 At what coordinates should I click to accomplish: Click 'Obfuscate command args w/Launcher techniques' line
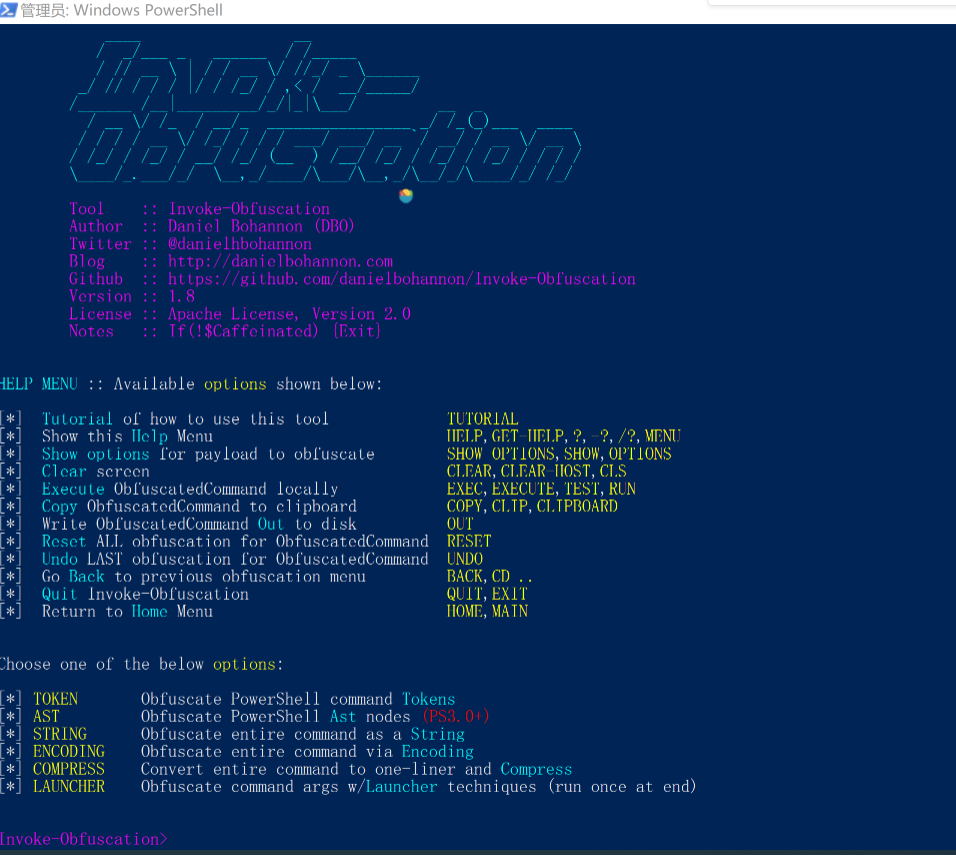(419, 787)
